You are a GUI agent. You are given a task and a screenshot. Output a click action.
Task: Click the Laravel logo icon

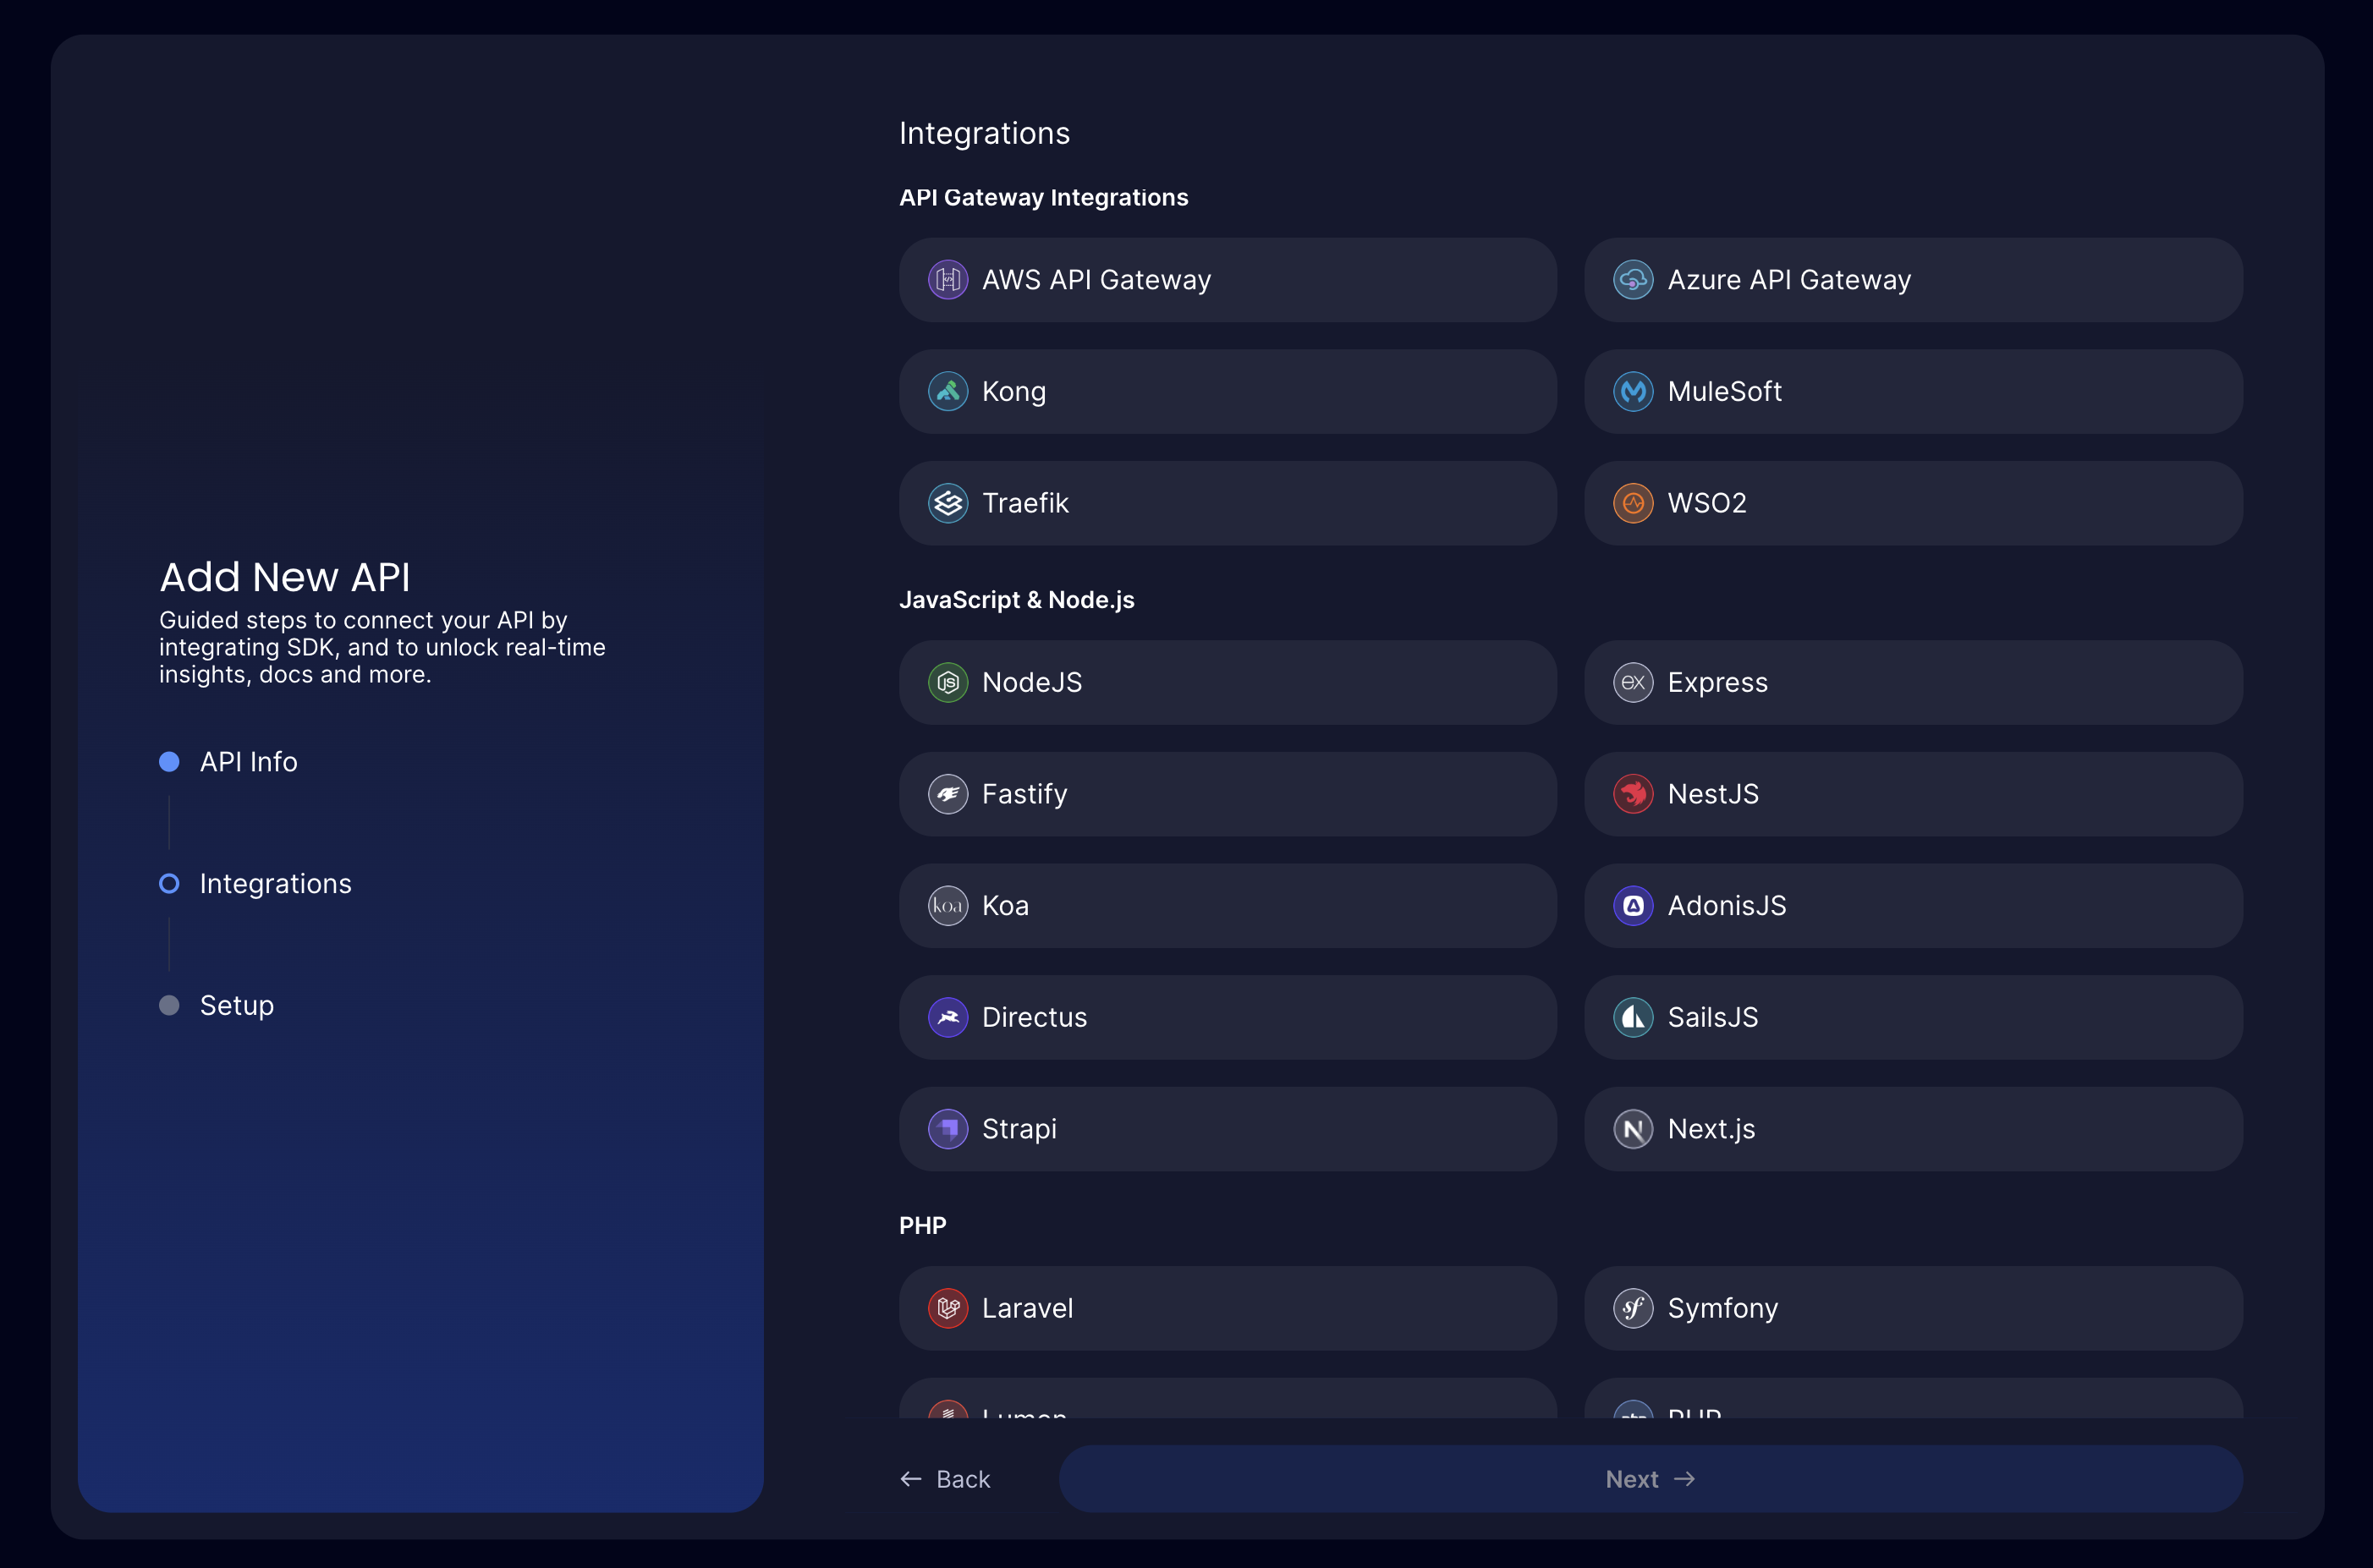click(947, 1308)
